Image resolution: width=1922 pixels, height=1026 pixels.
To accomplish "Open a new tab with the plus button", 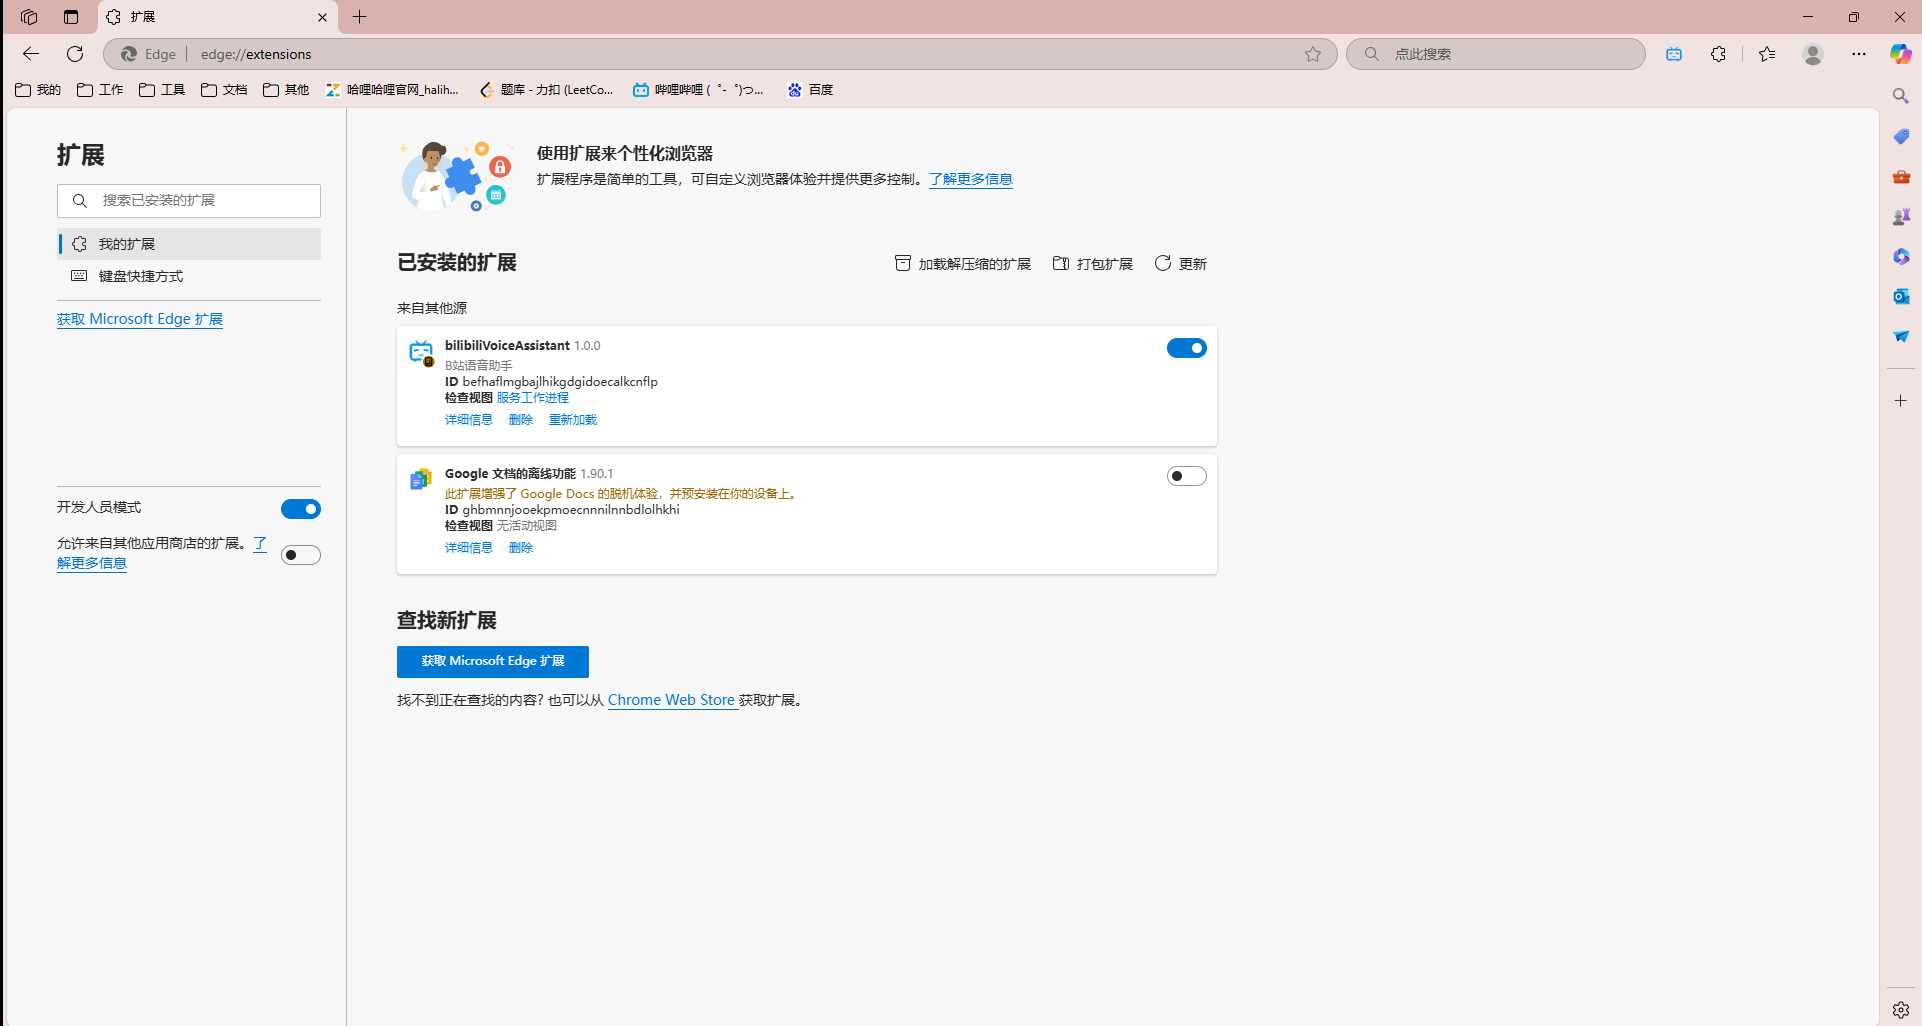I will click(360, 17).
